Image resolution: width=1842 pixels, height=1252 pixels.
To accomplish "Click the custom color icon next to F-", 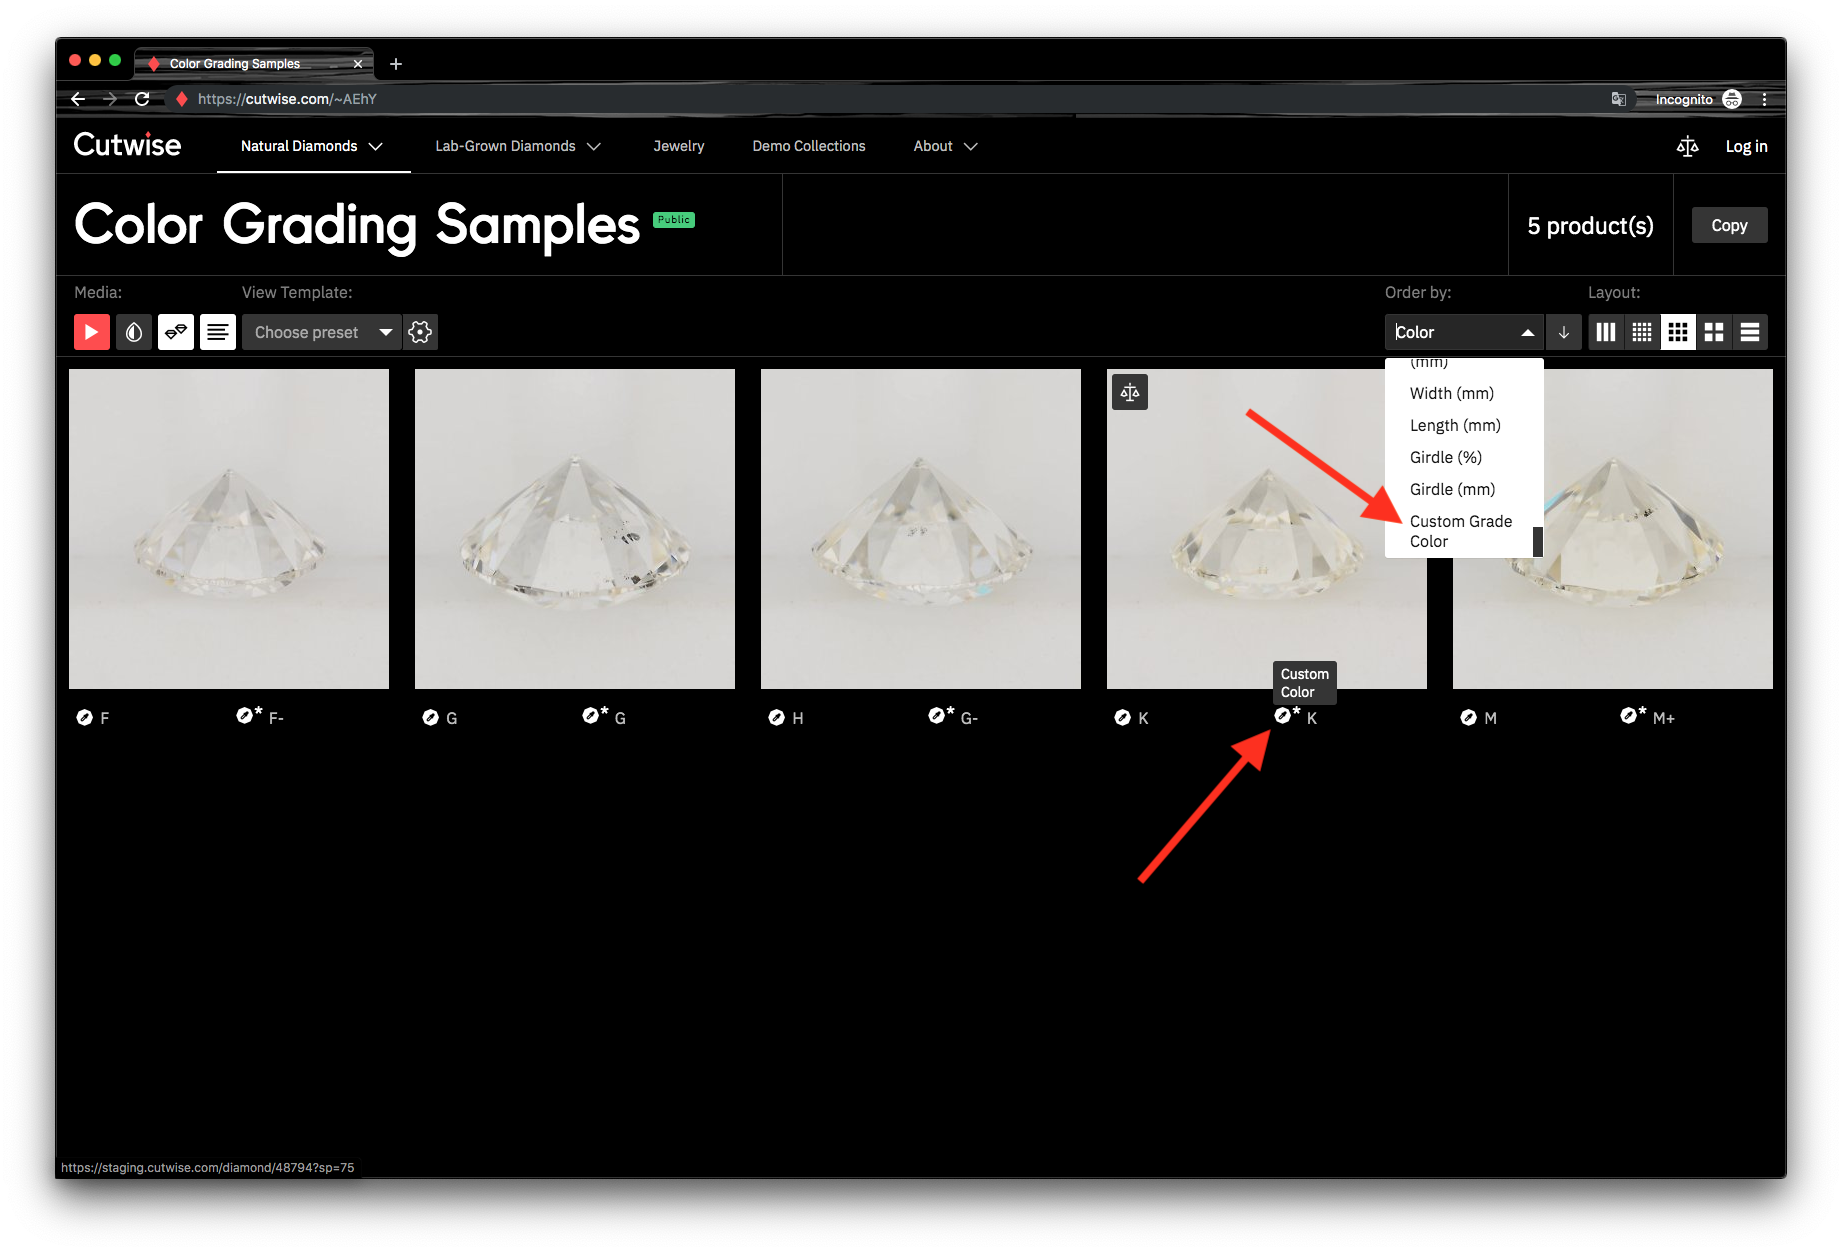I will pos(248,715).
